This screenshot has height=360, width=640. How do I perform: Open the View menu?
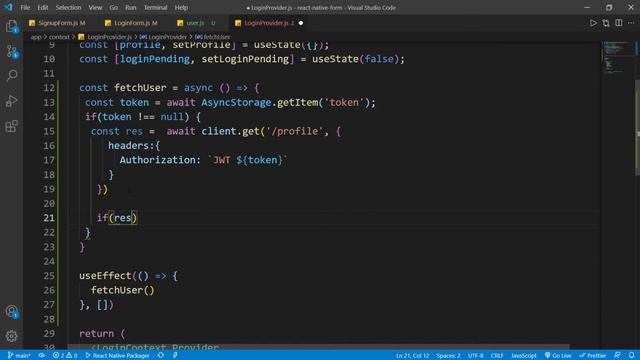[95, 7]
